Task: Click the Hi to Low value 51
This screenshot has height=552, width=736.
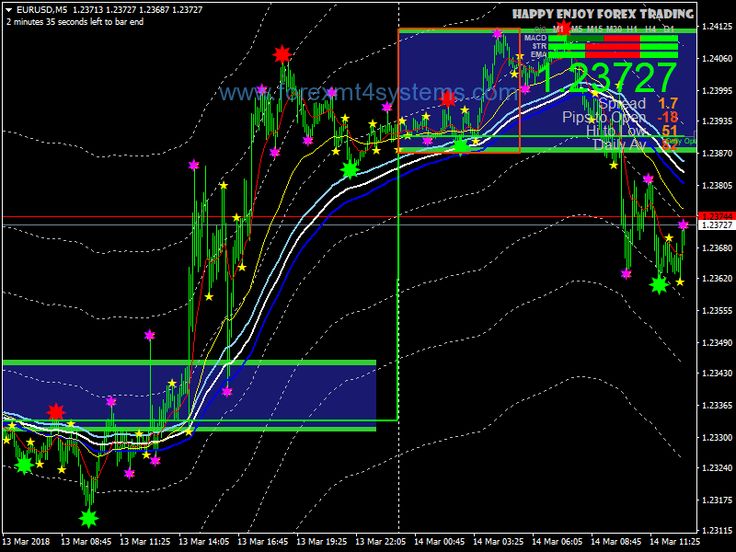Action: tap(670, 130)
